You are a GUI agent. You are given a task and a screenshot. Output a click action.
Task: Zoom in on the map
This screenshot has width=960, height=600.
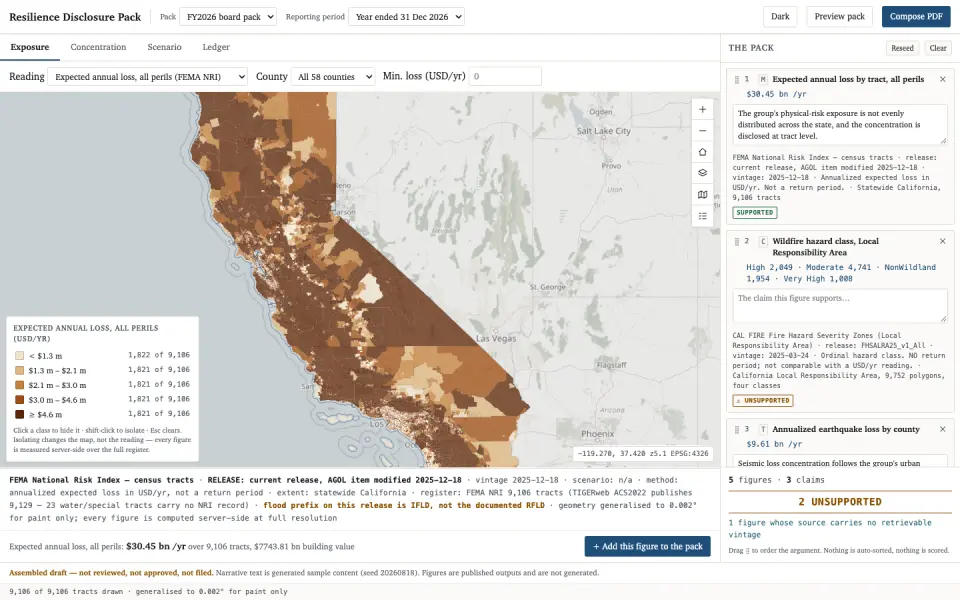(702, 110)
